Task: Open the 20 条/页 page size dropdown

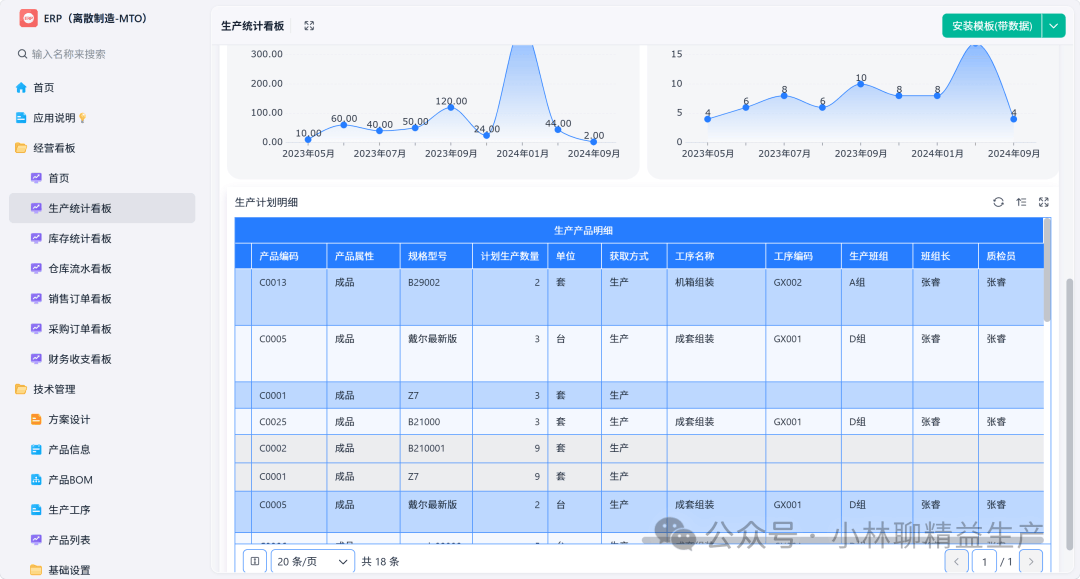Action: (x=313, y=561)
